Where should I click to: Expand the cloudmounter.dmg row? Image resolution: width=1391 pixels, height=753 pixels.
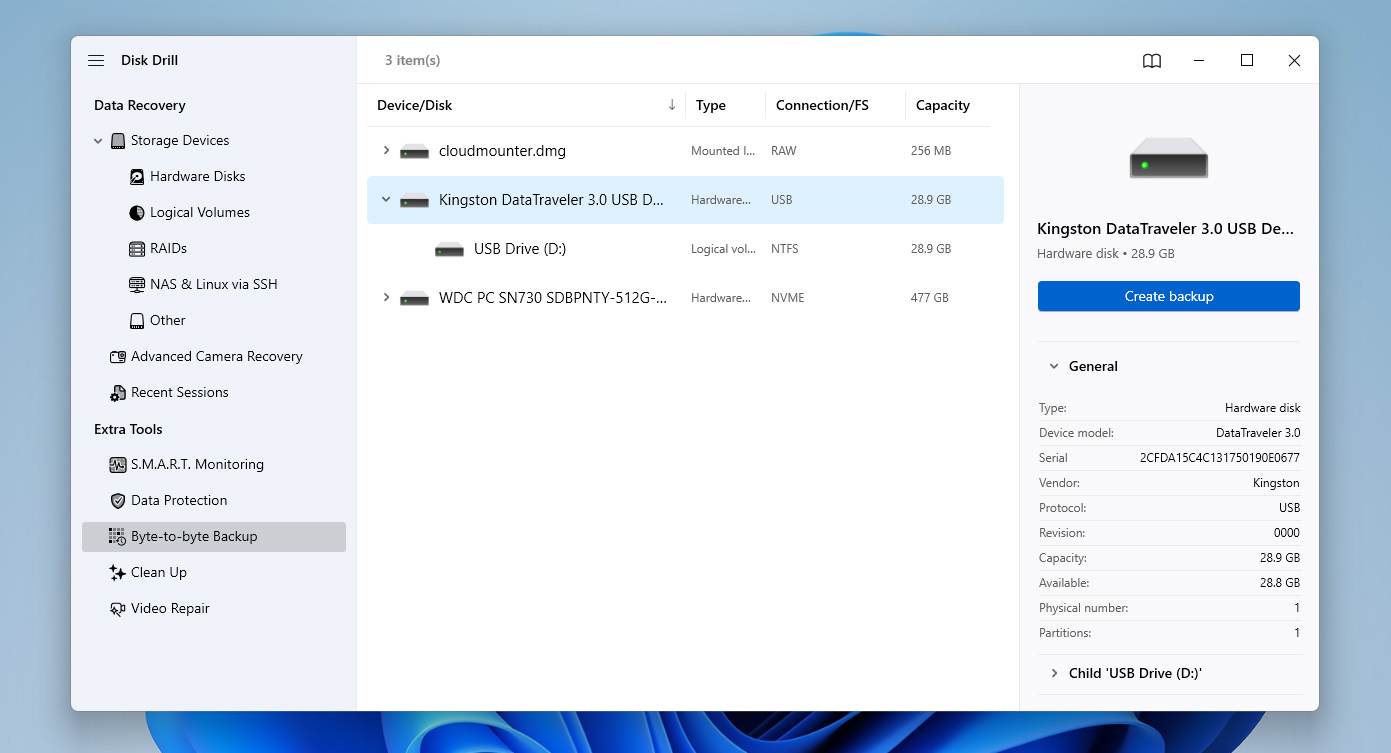pos(386,151)
